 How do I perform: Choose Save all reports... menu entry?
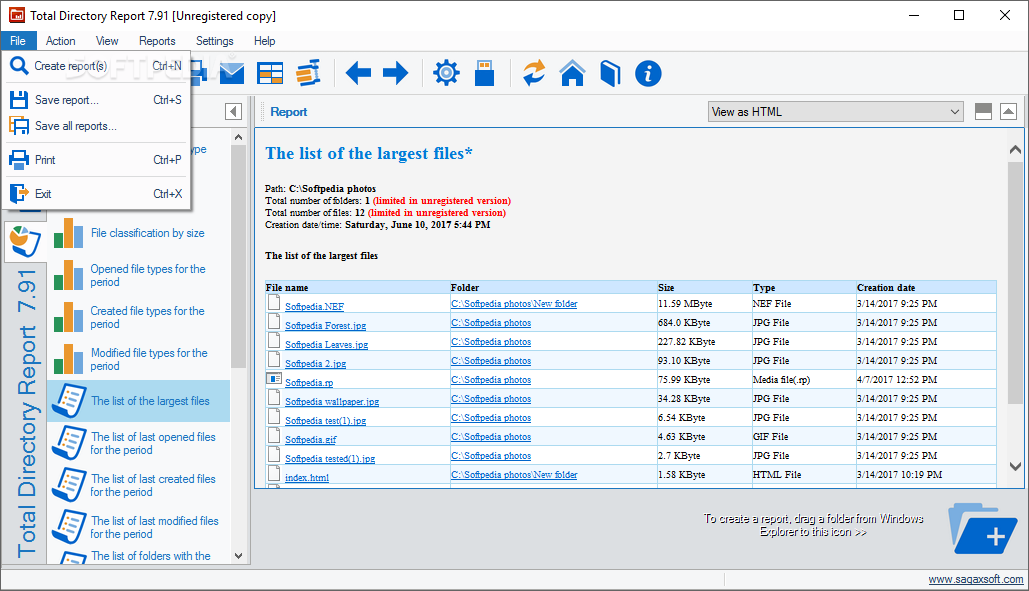(97, 126)
